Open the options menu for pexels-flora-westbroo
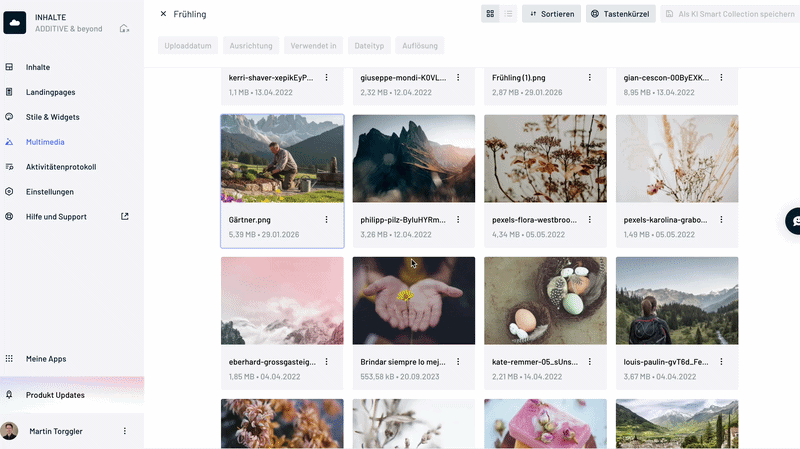The image size is (800, 449). tap(590, 219)
